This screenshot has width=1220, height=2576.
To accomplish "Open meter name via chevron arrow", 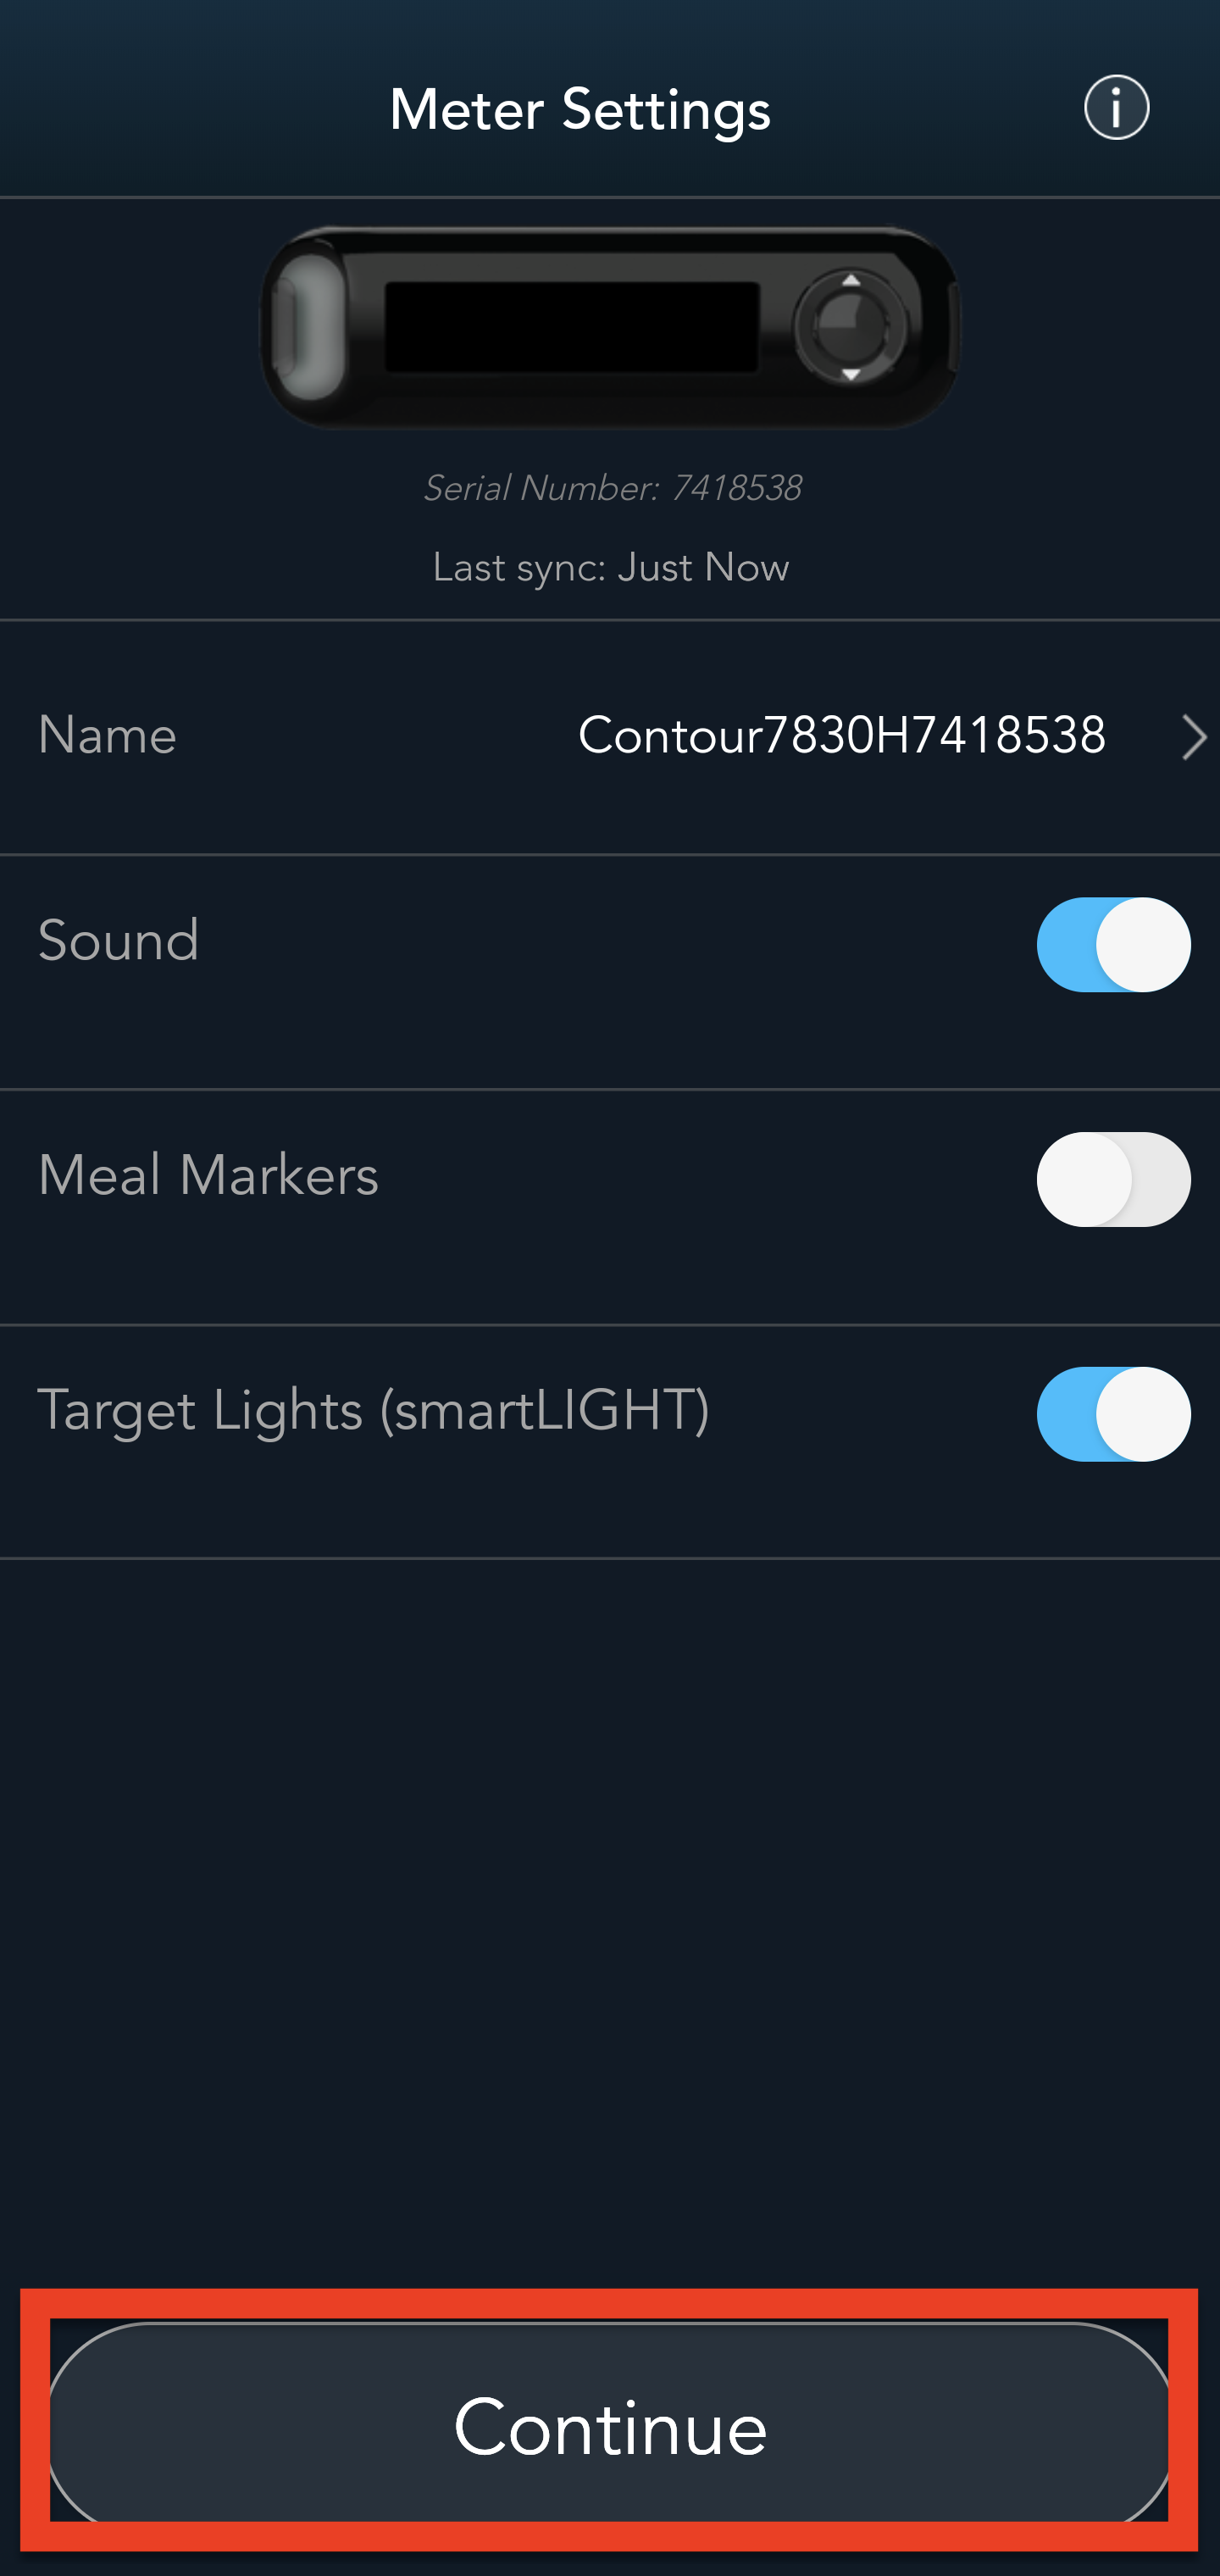I will [1194, 737].
